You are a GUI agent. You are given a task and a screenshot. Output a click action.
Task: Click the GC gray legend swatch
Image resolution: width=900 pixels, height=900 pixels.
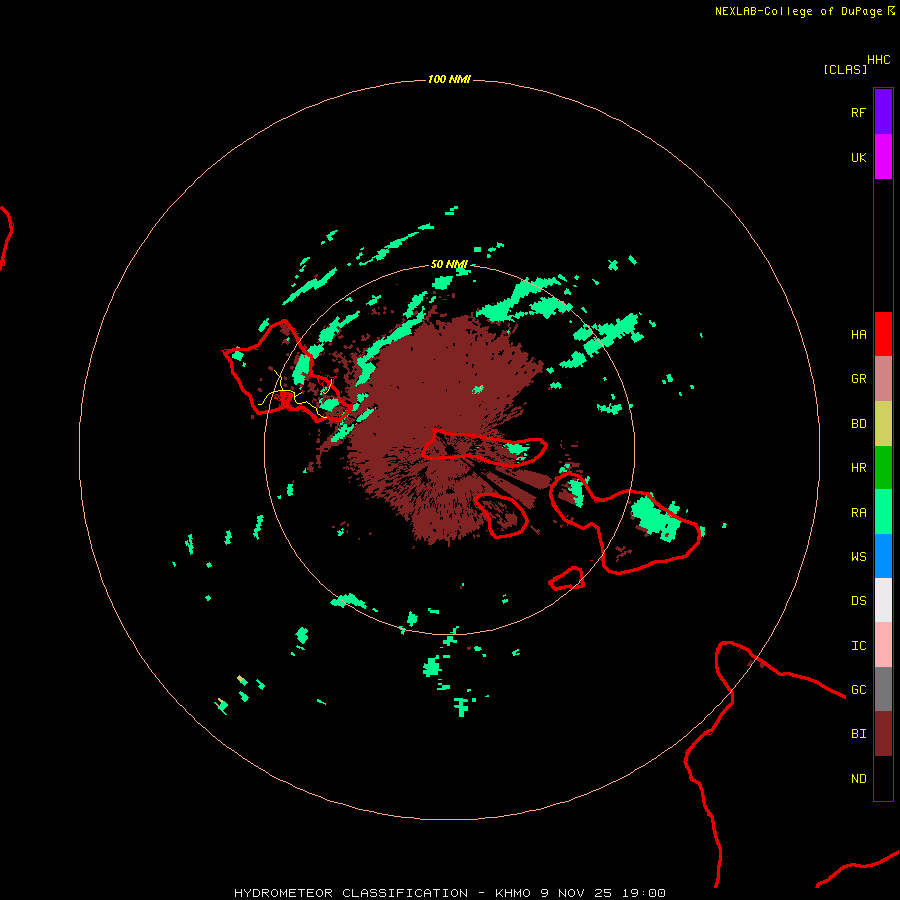tap(883, 689)
